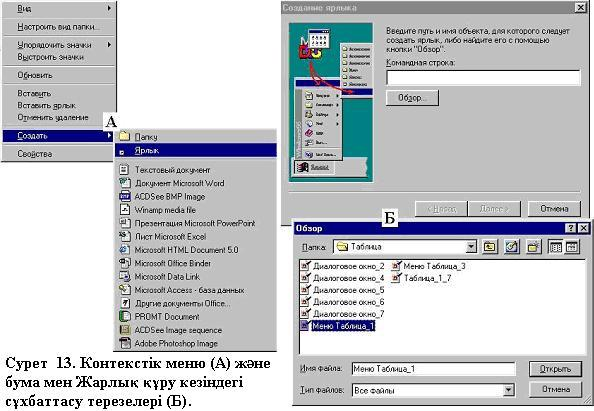This screenshot has height=411, width=594.
Task: Click ACDSee BMP Image icon
Action: click(125, 196)
